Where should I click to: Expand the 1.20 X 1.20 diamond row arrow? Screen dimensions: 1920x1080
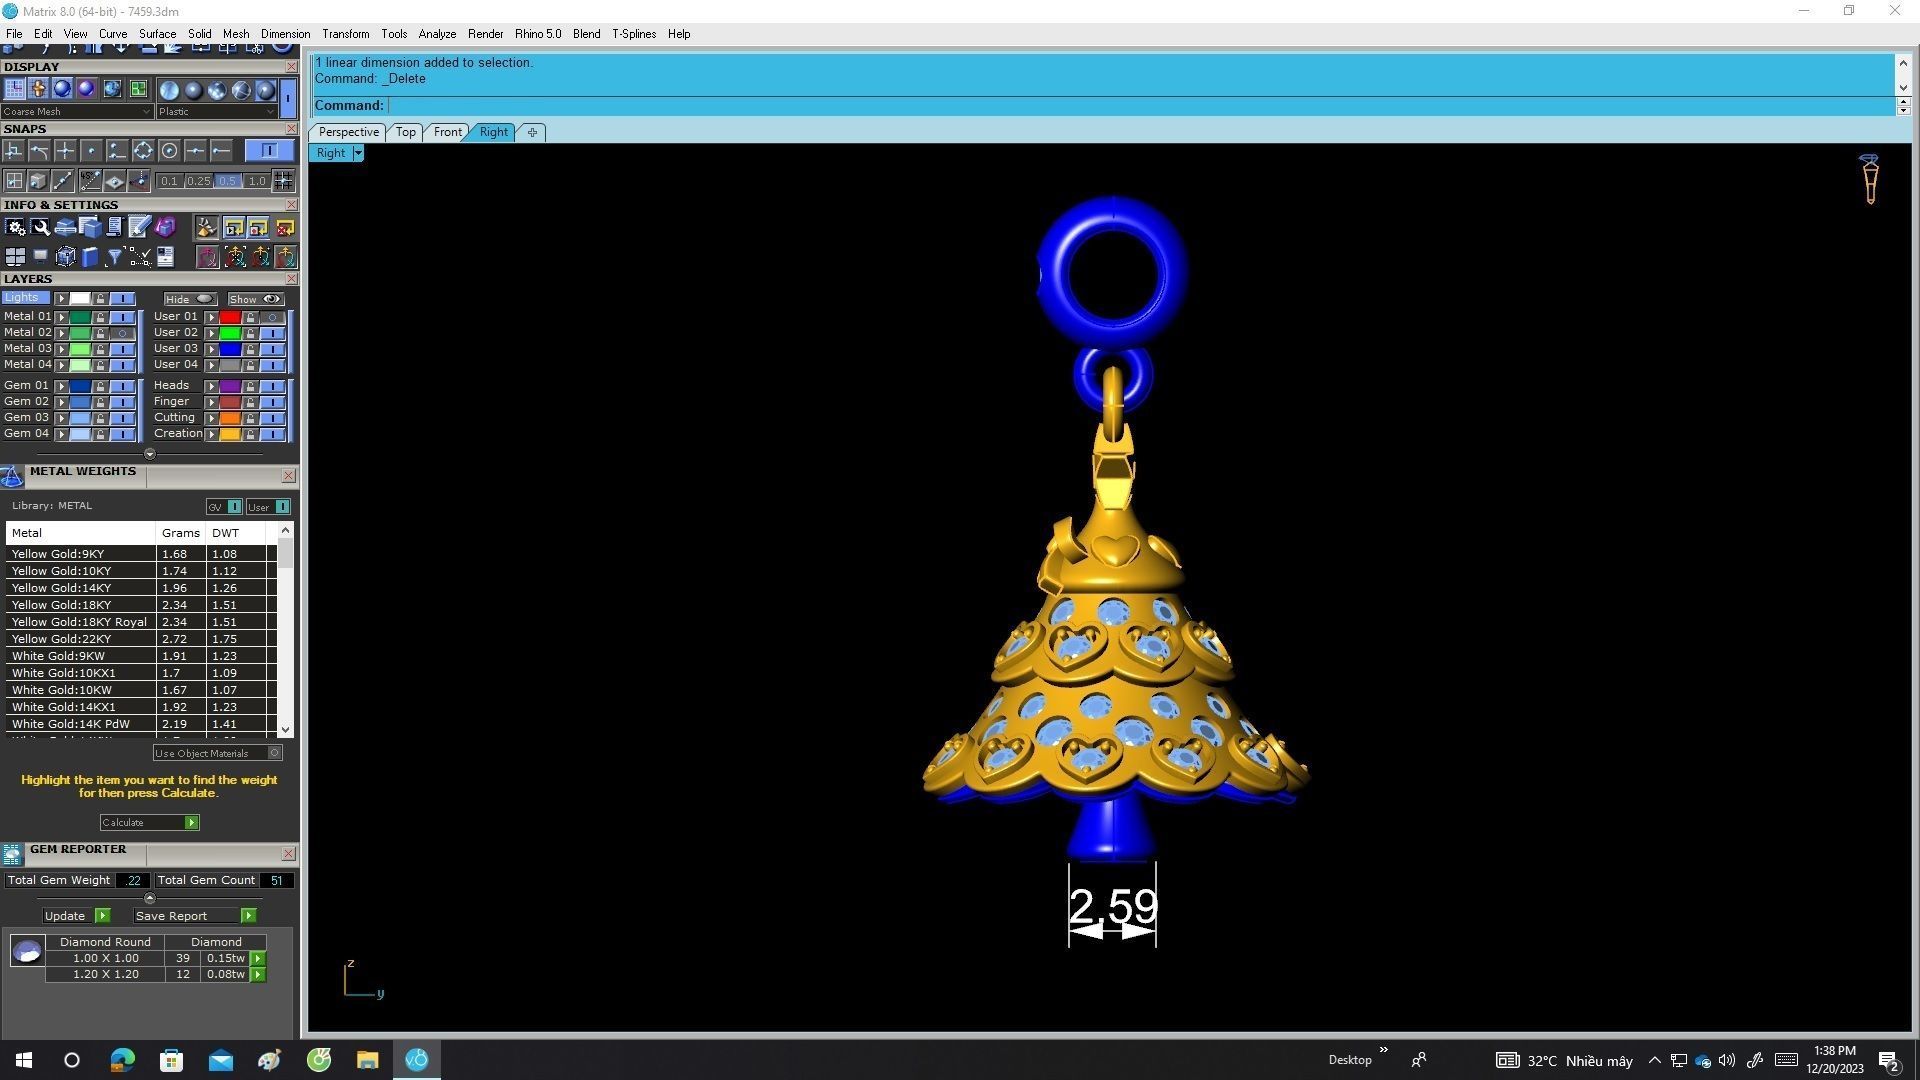coord(258,974)
